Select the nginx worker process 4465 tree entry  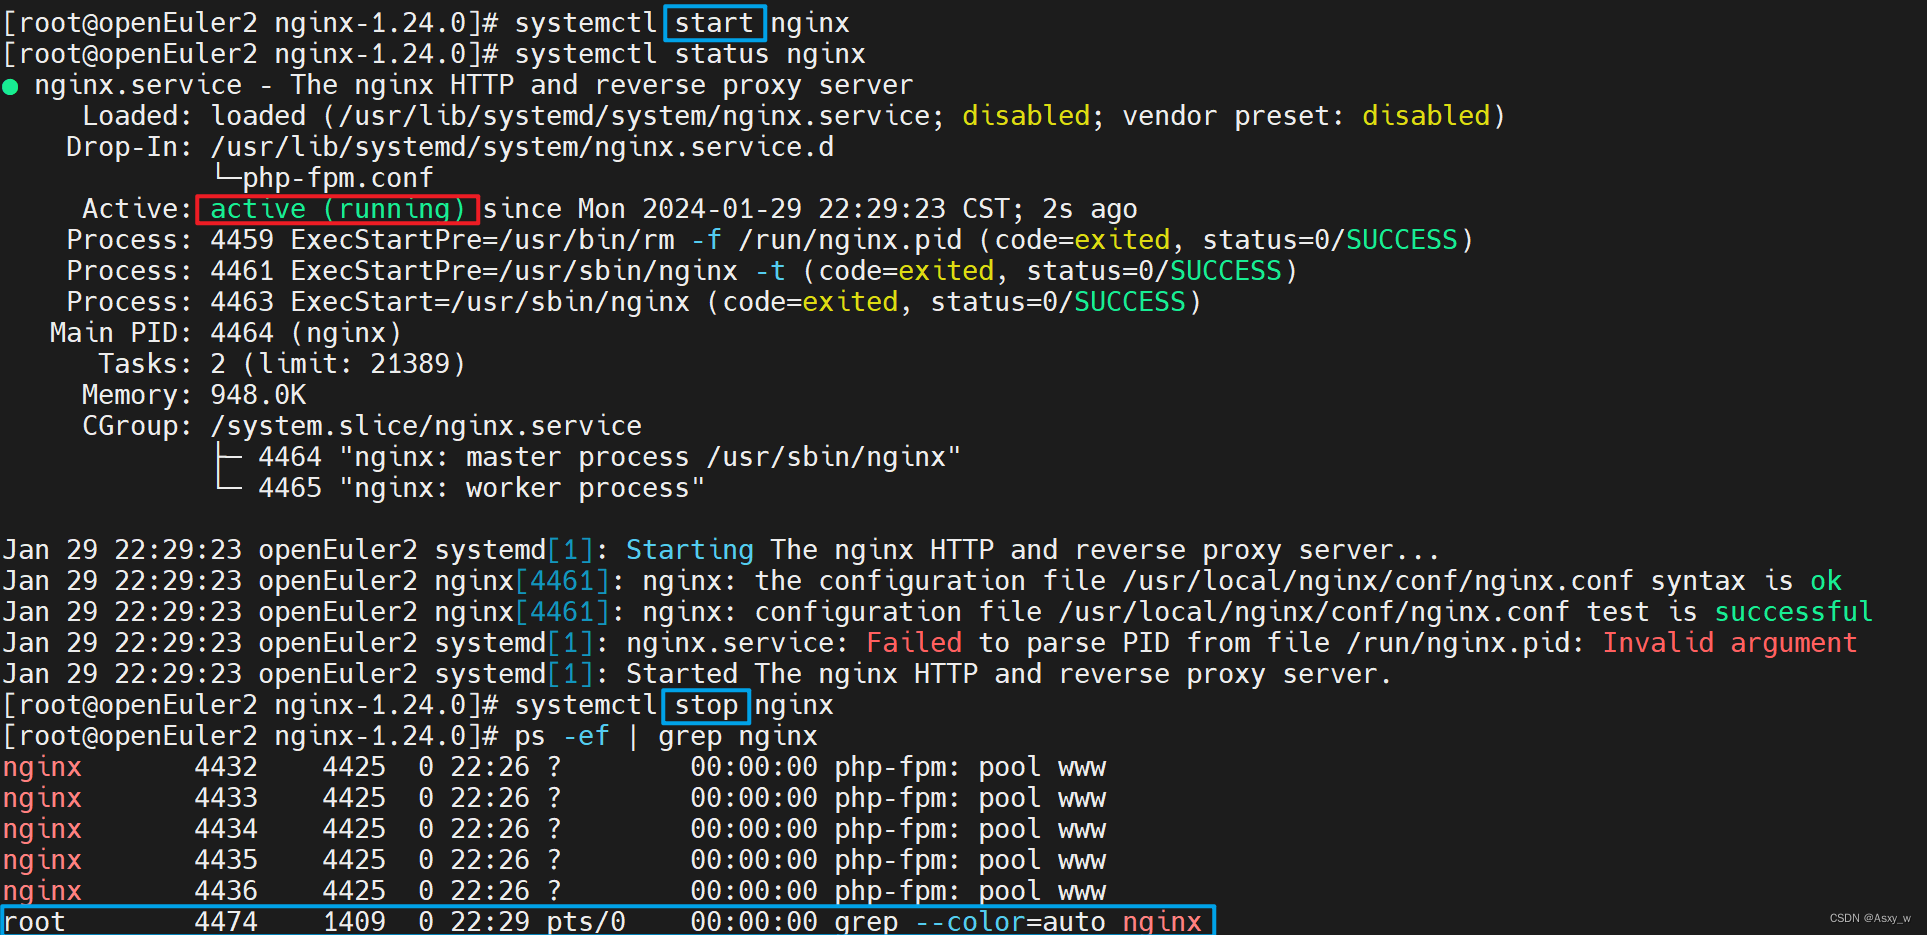coord(480,488)
